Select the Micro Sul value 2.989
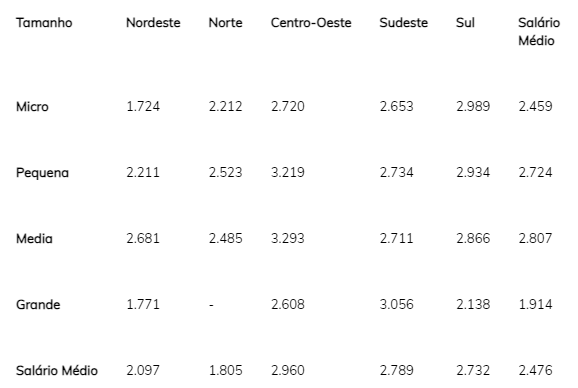The width and height of the screenshot is (578, 388). click(x=473, y=107)
